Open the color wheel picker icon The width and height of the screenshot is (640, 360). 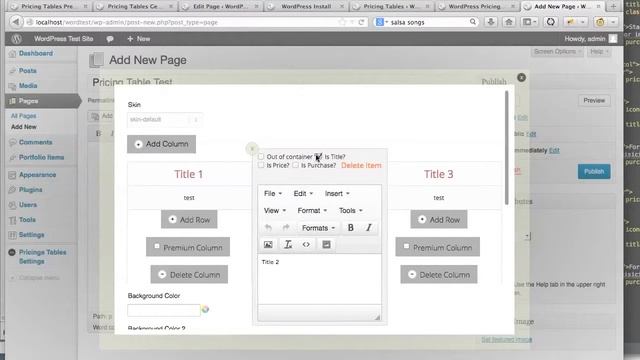point(205,309)
